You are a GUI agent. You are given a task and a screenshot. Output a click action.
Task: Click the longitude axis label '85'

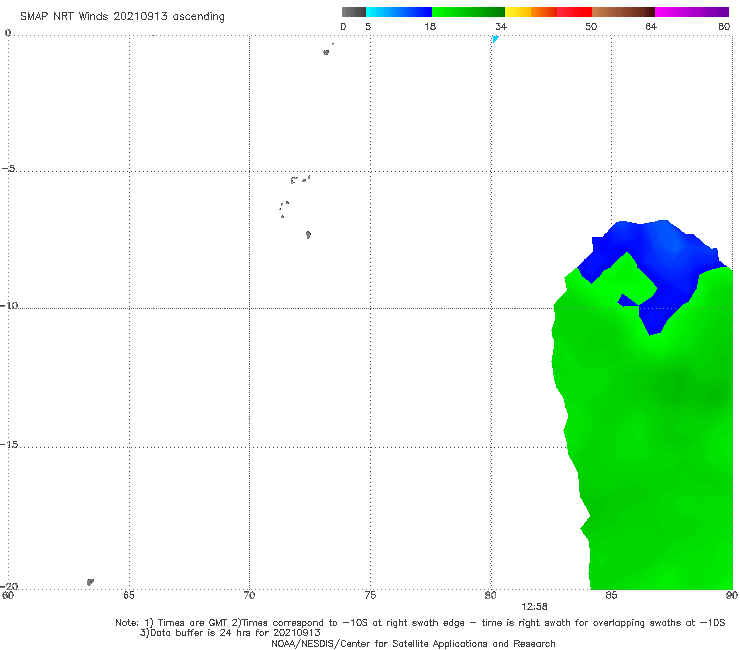tap(611, 595)
